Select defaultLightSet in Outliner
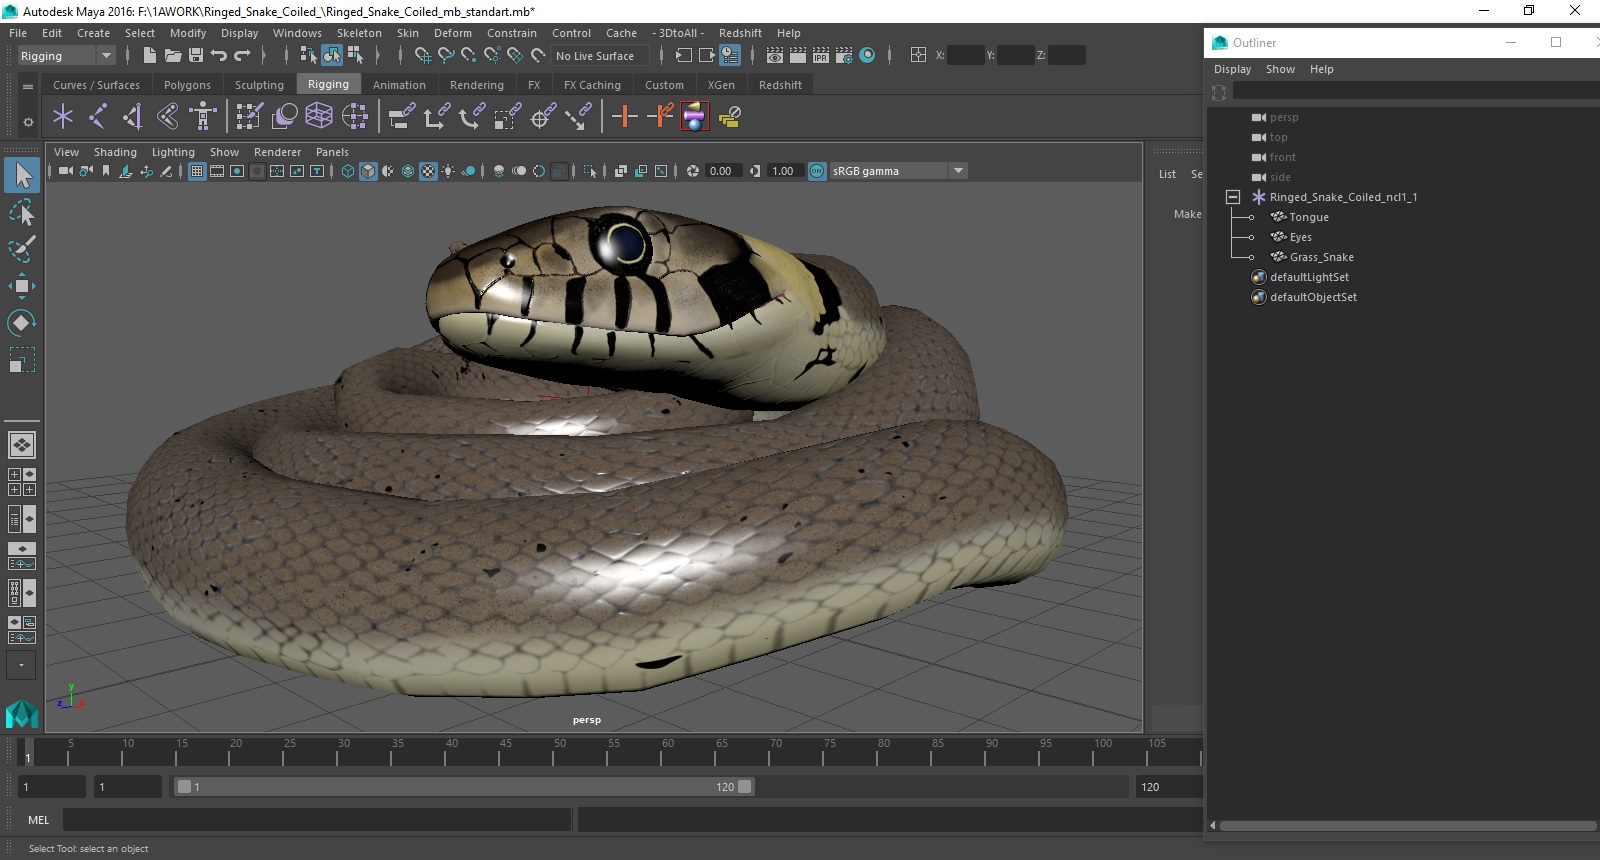Screen dimensions: 1600x860 click(1309, 277)
